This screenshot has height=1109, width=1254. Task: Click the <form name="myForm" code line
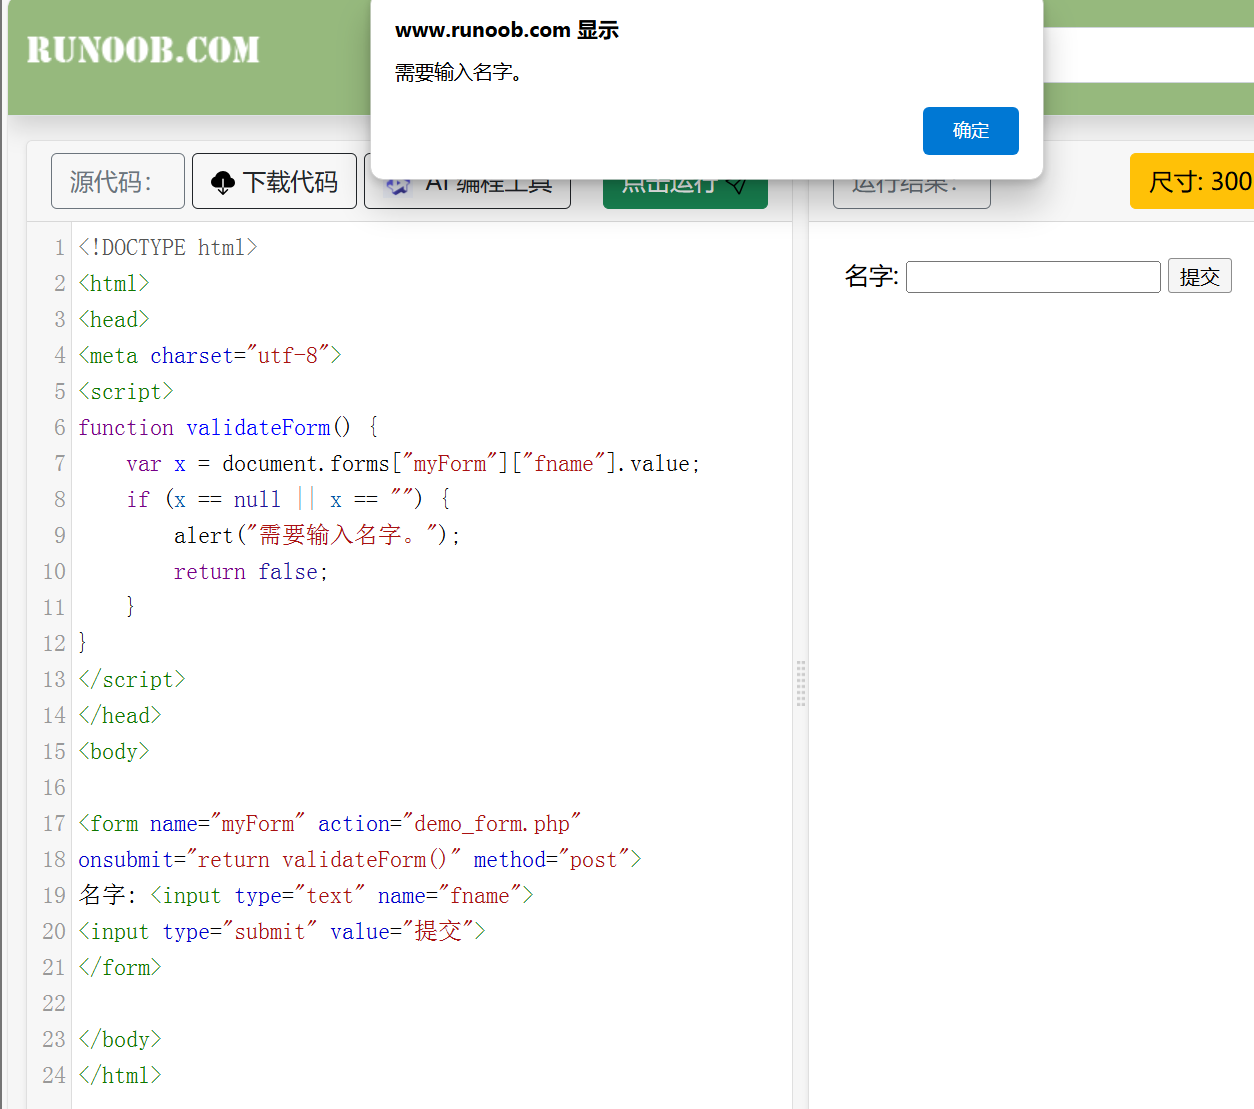(330, 823)
